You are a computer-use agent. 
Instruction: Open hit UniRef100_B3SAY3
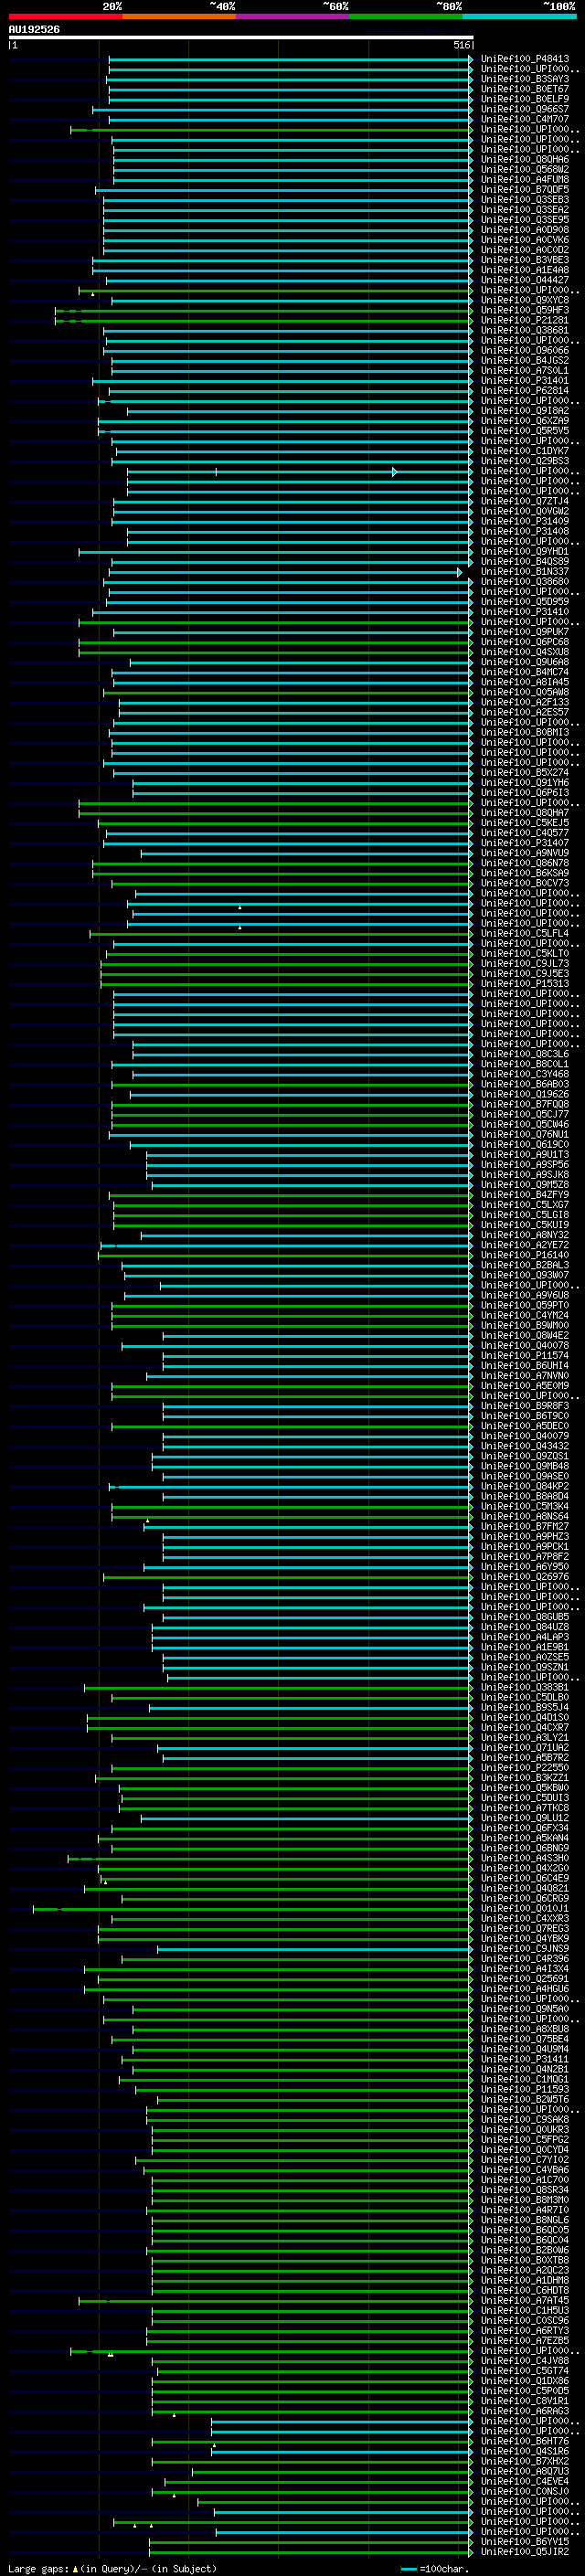coord(525,79)
